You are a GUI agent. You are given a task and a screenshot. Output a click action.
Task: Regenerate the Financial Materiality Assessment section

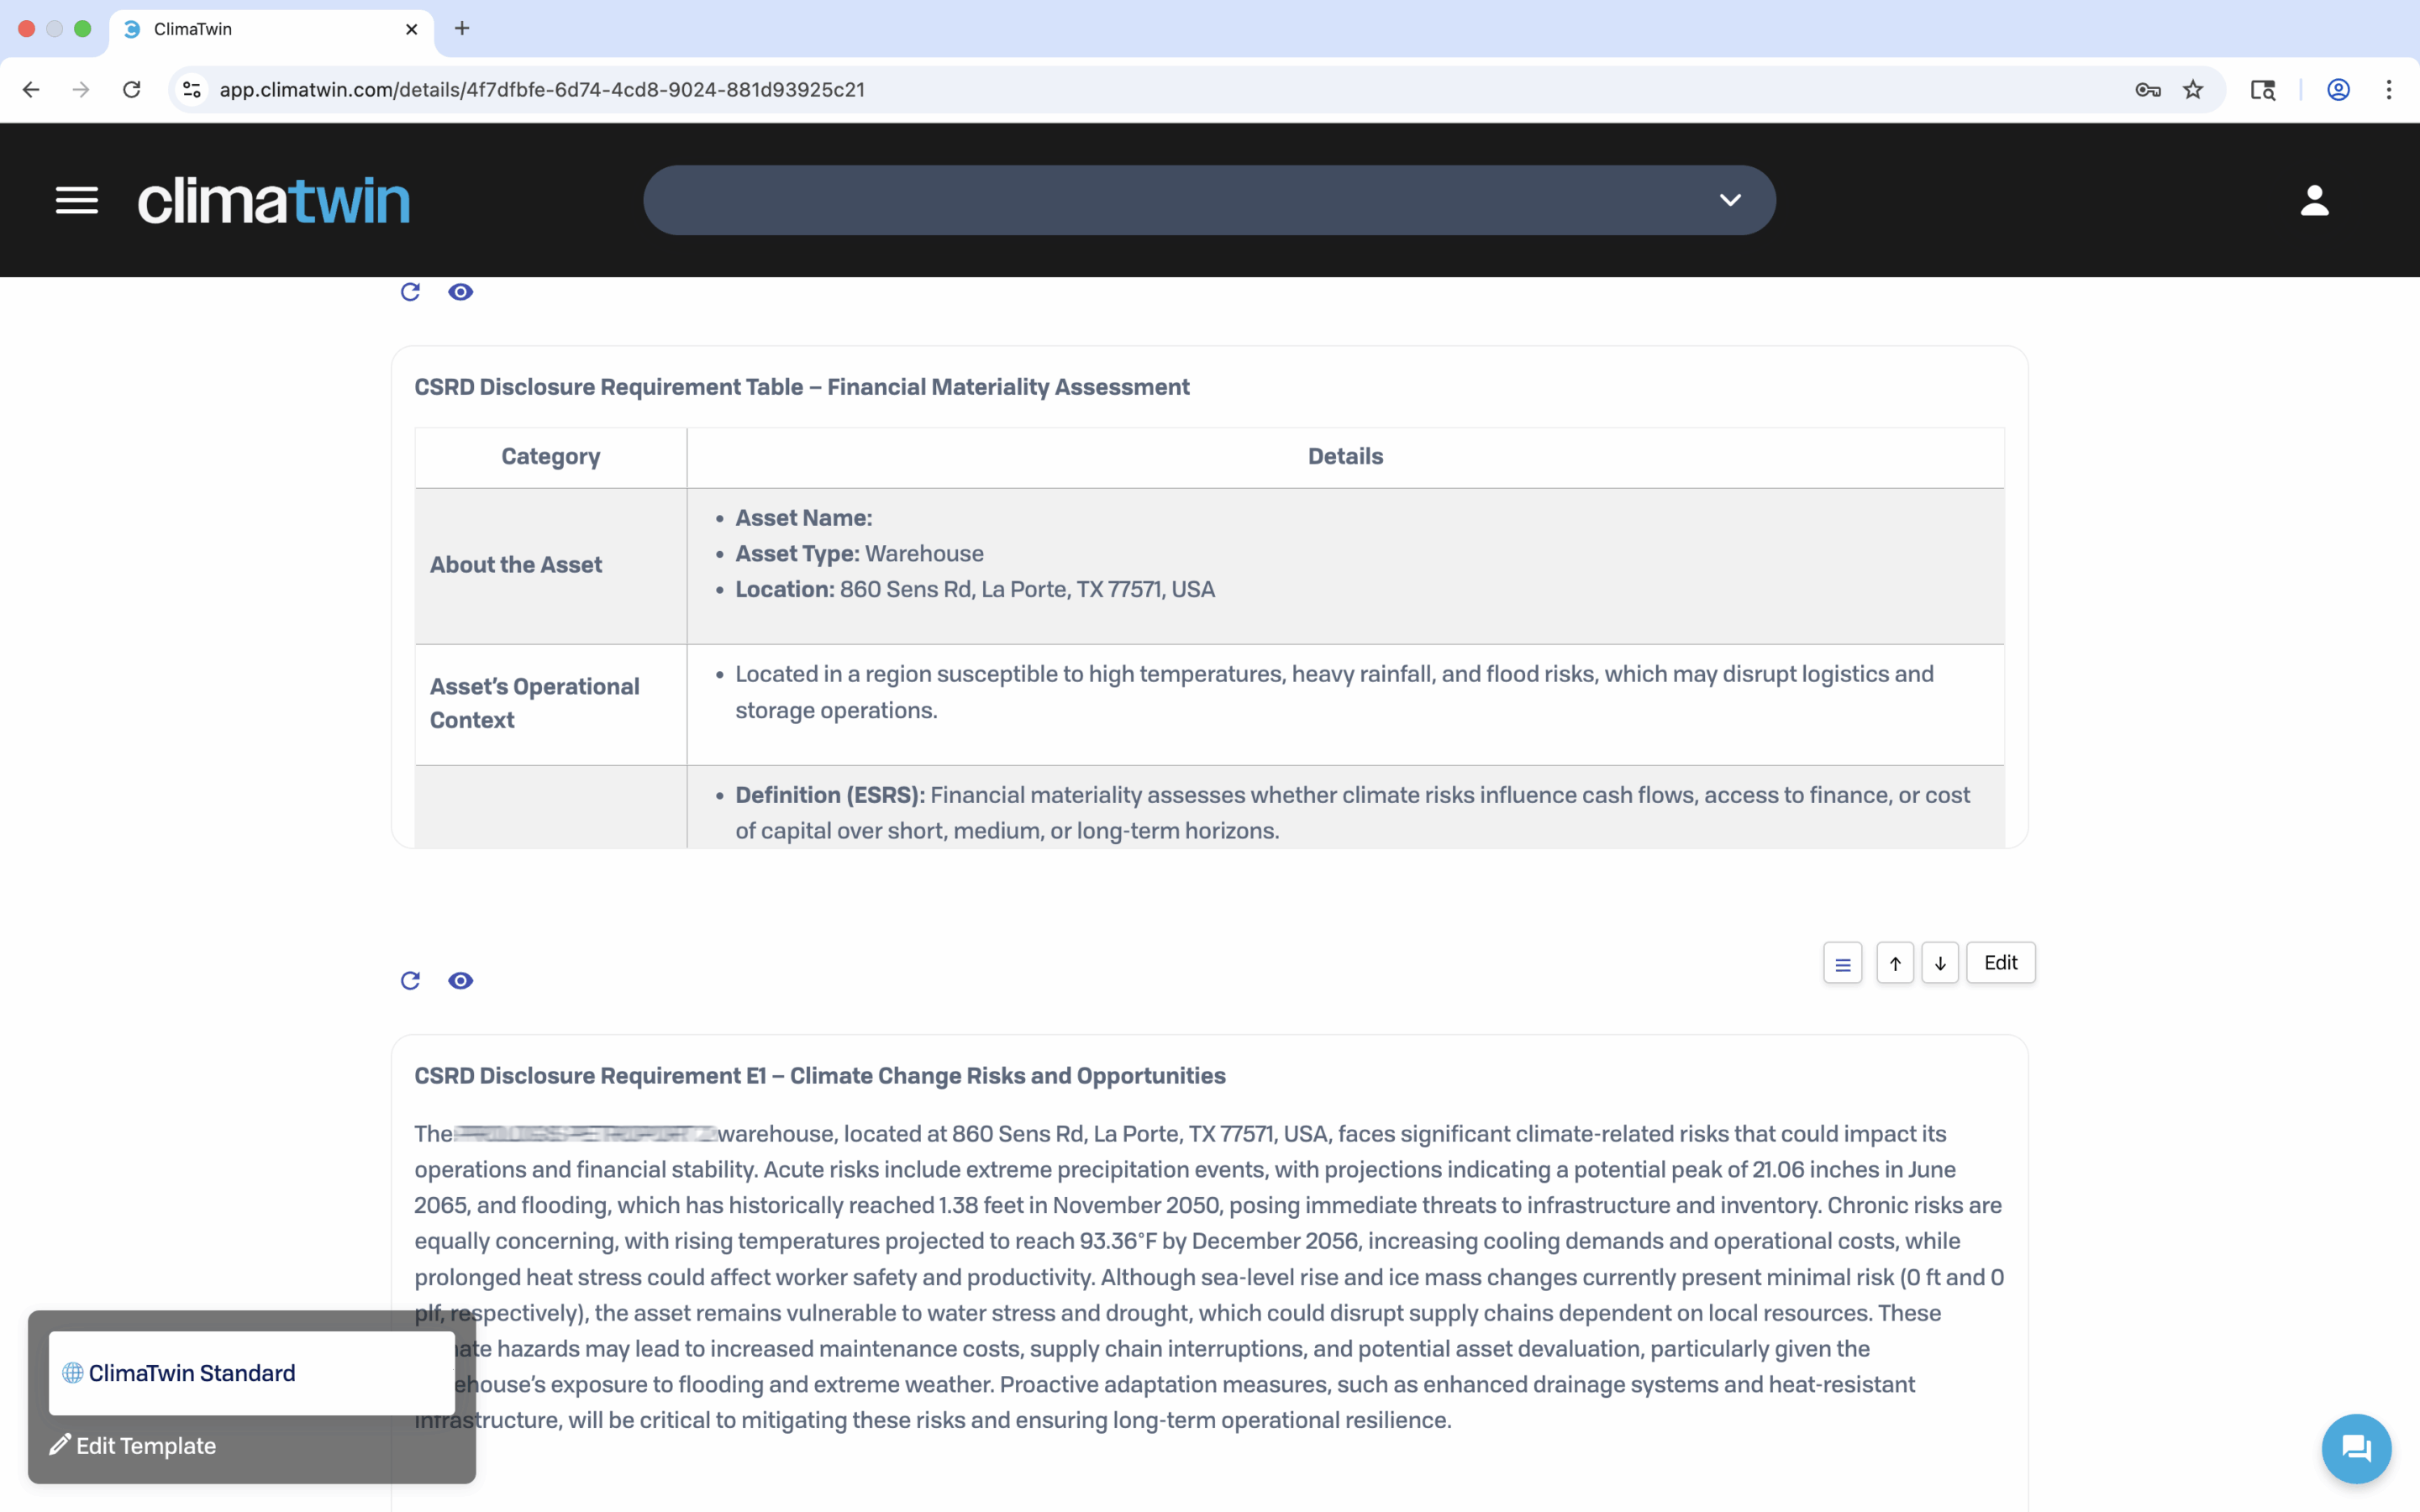click(410, 292)
